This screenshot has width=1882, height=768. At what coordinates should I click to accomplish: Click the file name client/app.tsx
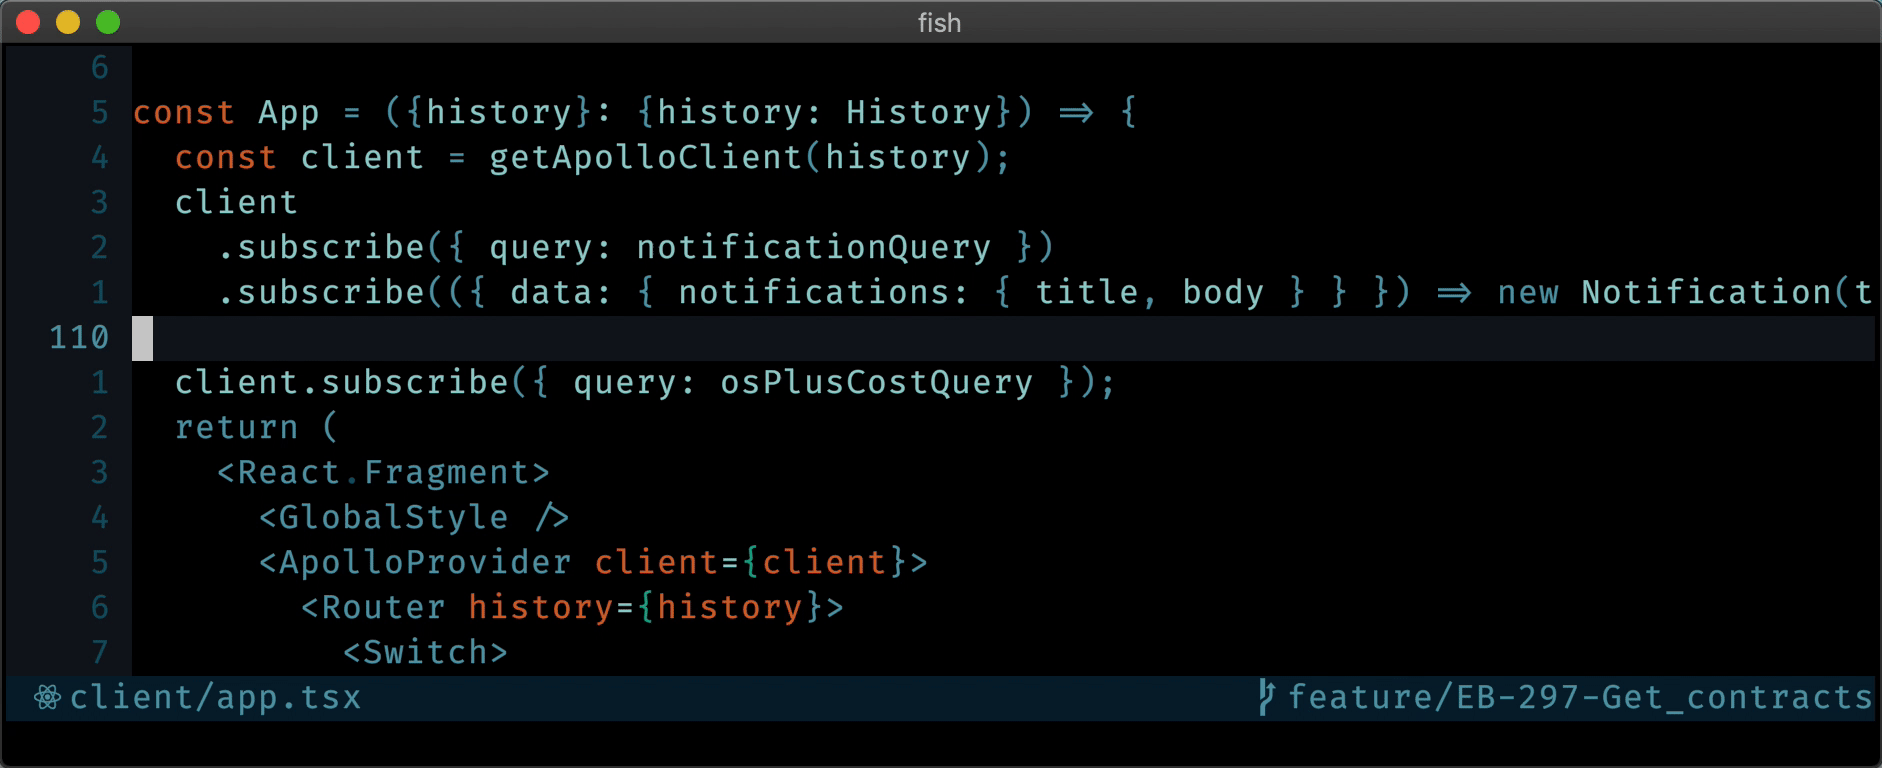coord(215,697)
